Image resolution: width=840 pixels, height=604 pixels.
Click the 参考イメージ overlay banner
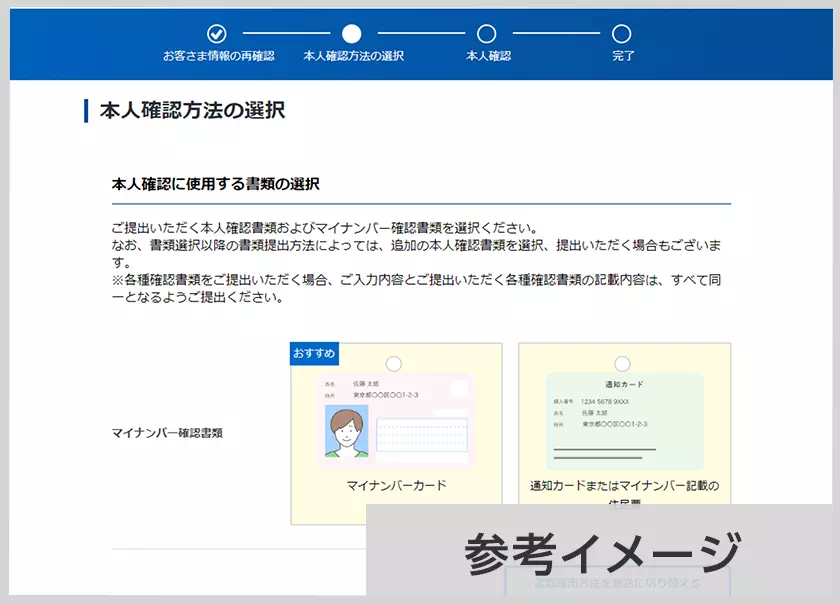tap(602, 552)
